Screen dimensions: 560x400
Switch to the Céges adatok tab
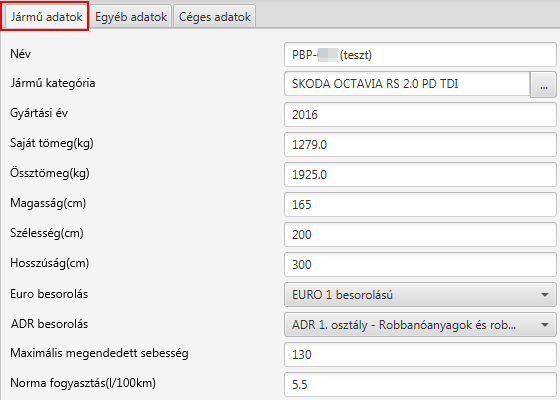click(215, 16)
